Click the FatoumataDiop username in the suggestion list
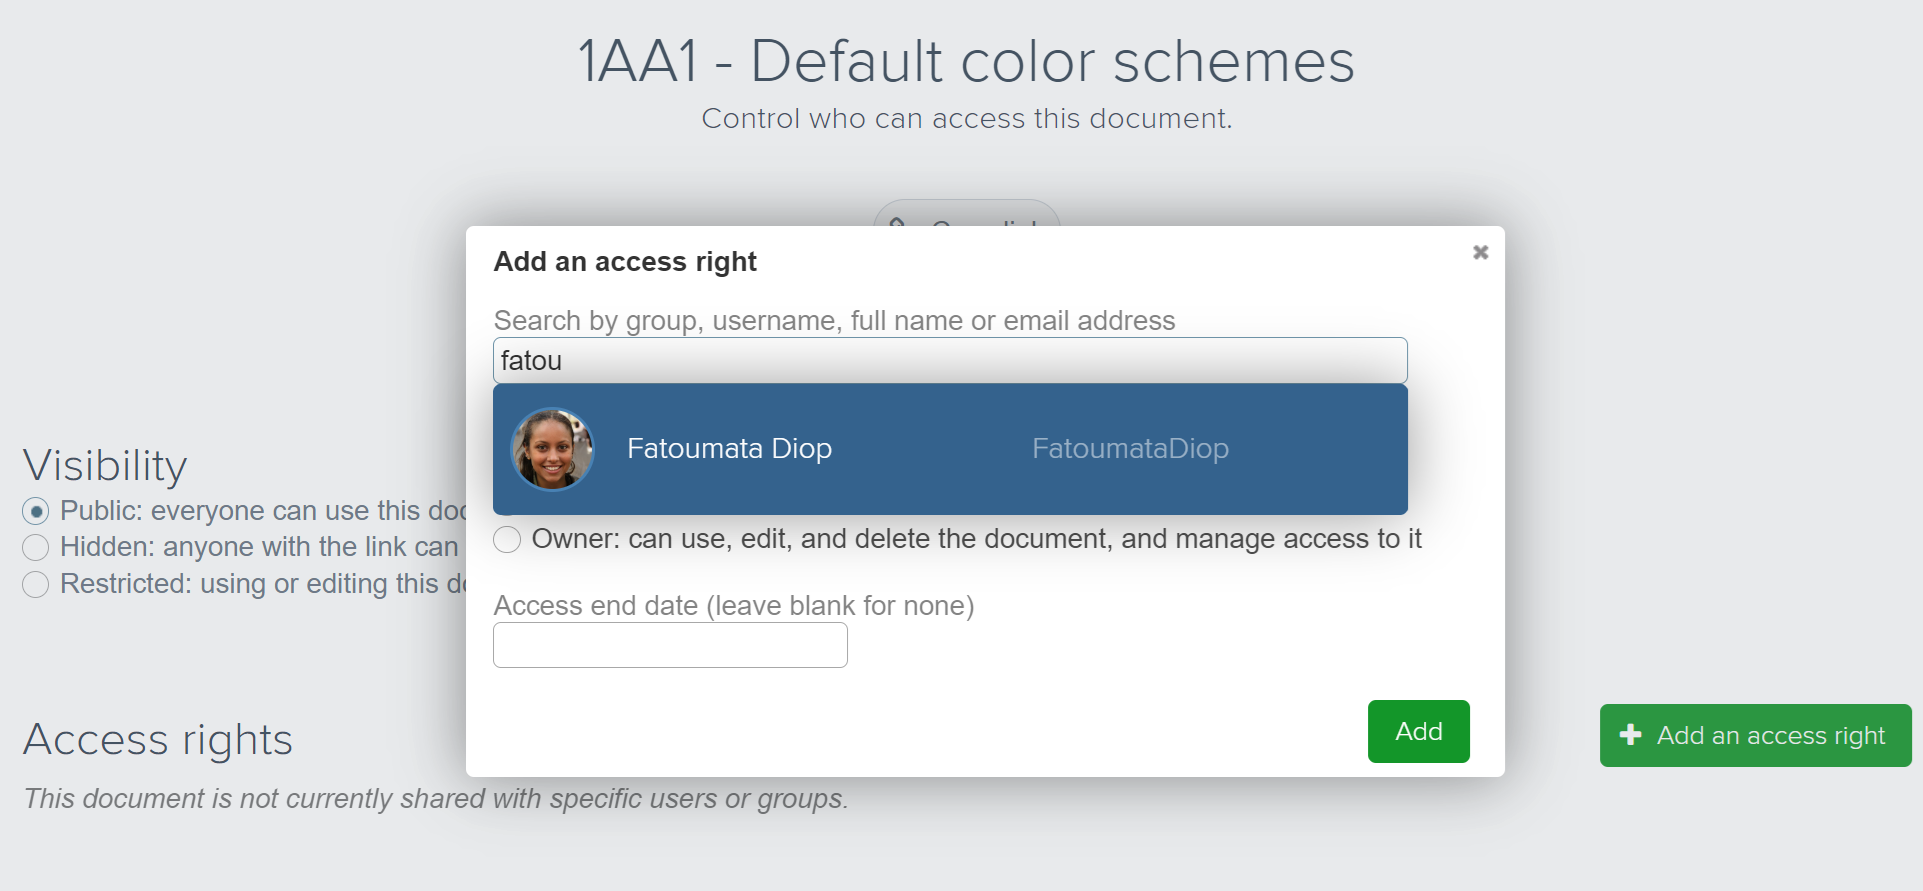 click(x=1130, y=449)
